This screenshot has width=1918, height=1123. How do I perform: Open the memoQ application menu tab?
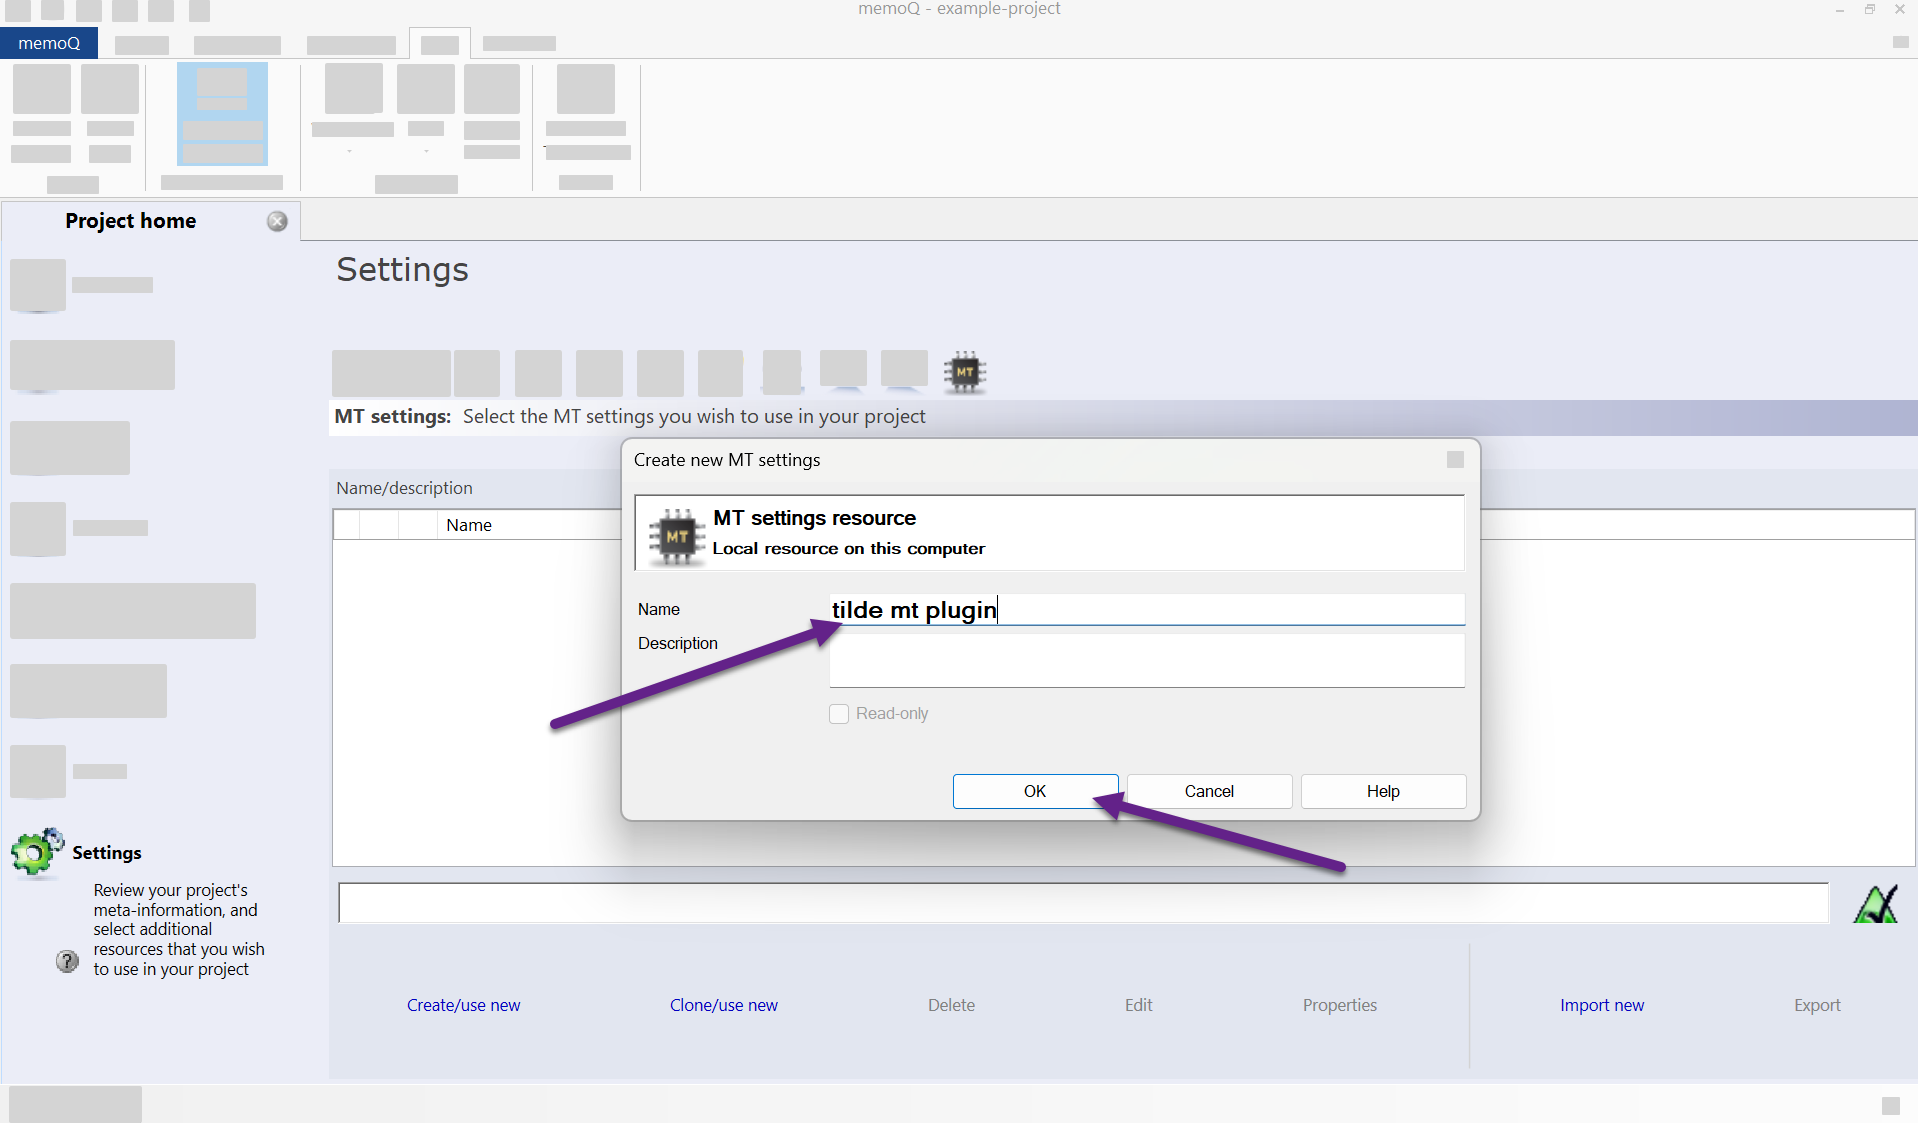coord(49,43)
